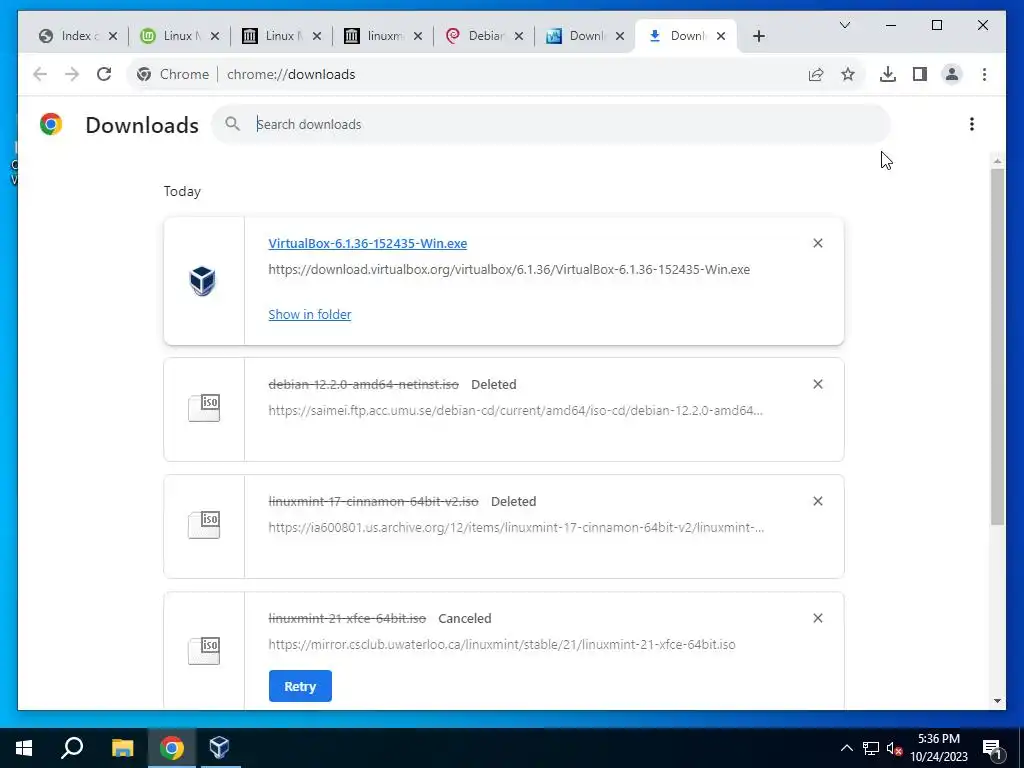This screenshot has width=1024, height=768.
Task: Toggle the side panel icon
Action: (920, 74)
